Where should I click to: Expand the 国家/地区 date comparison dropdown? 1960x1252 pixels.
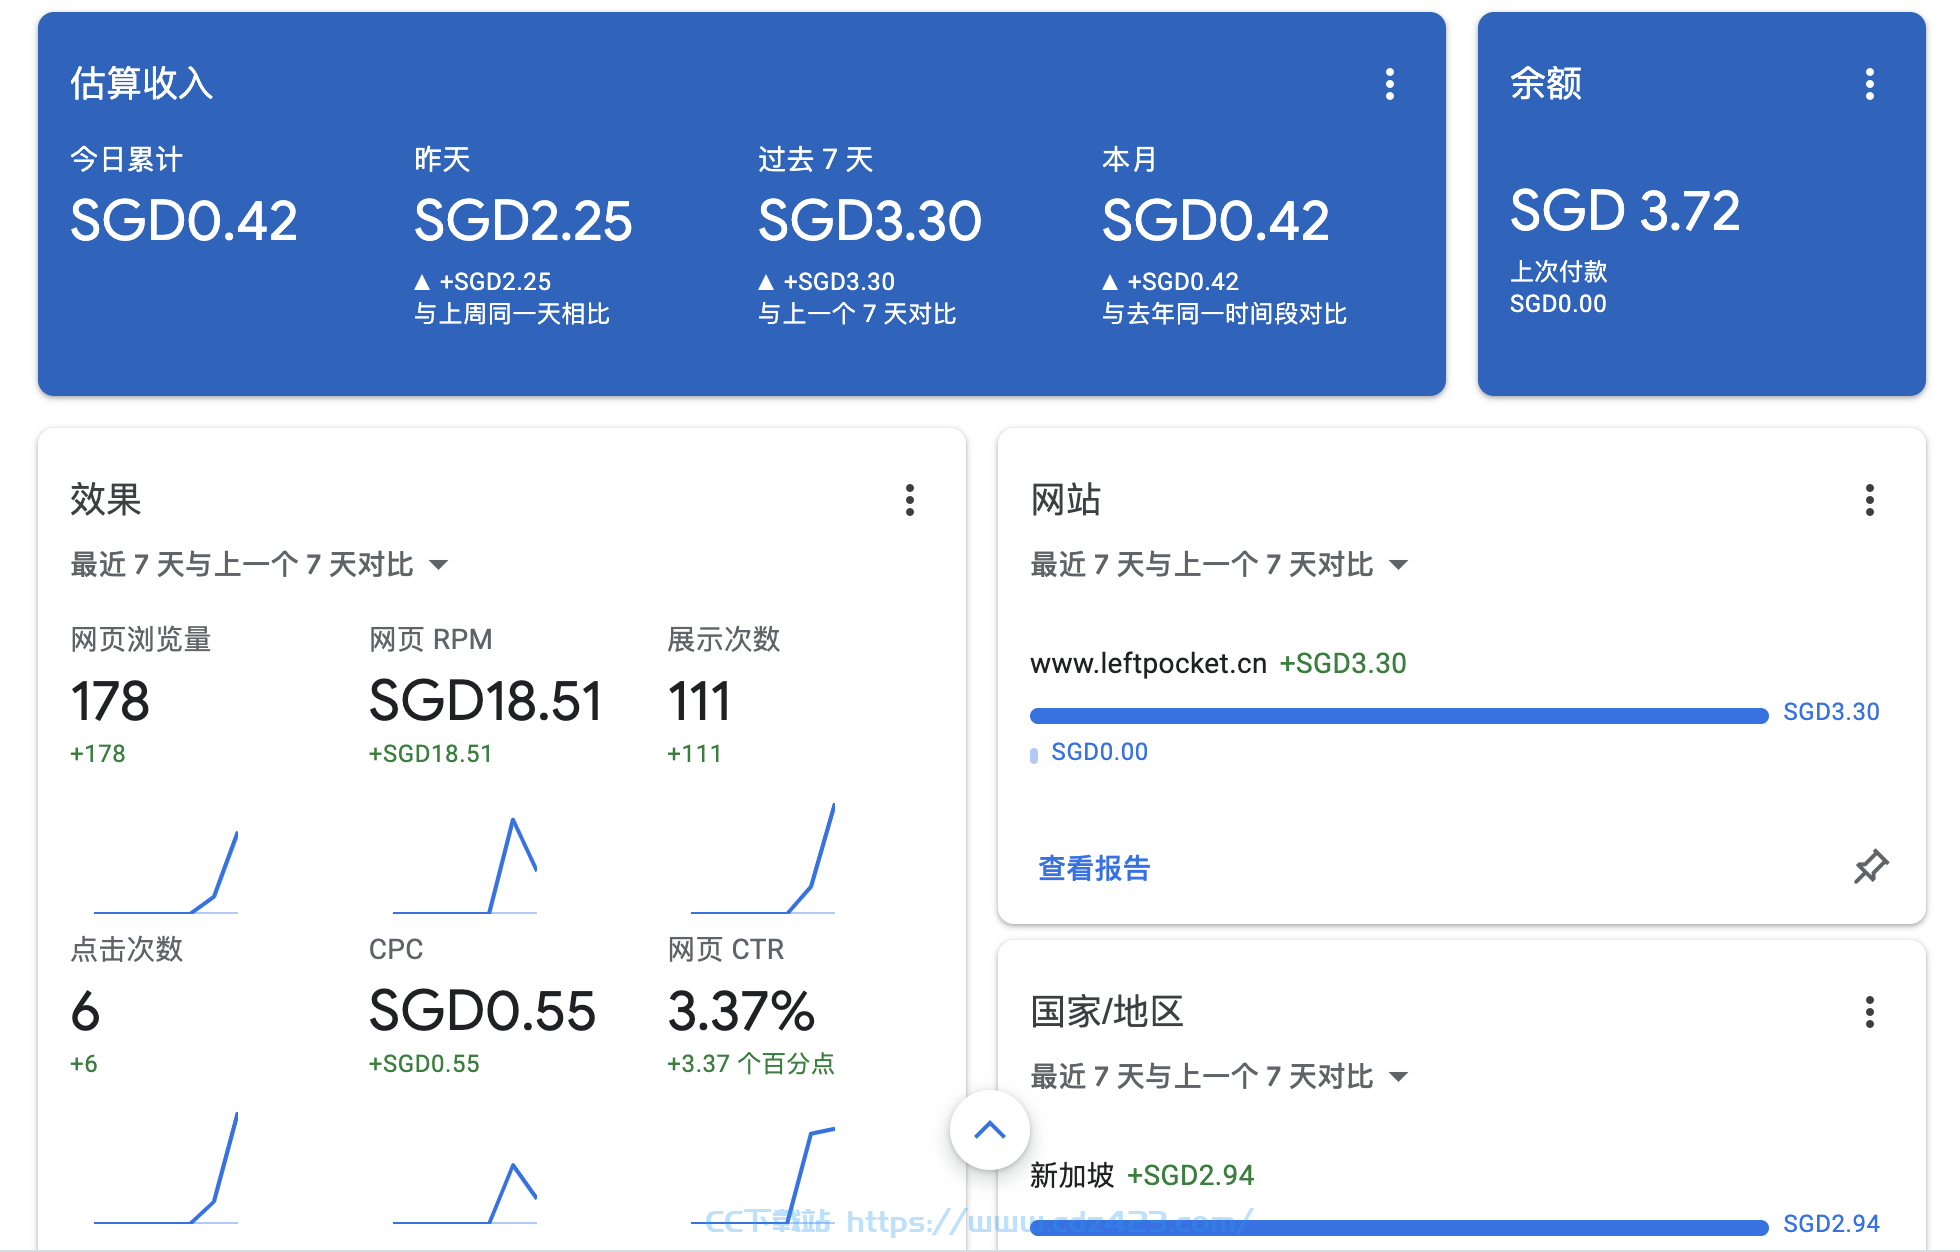point(1219,1077)
